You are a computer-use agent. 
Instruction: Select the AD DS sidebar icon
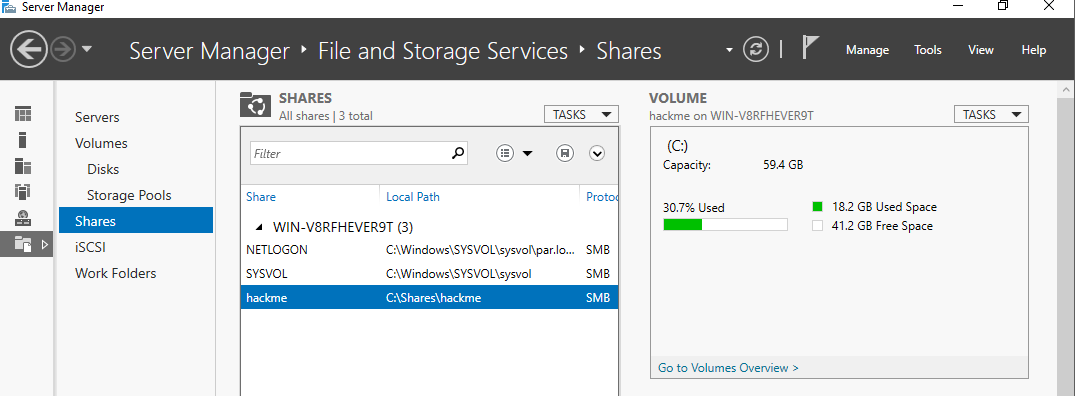click(x=23, y=192)
